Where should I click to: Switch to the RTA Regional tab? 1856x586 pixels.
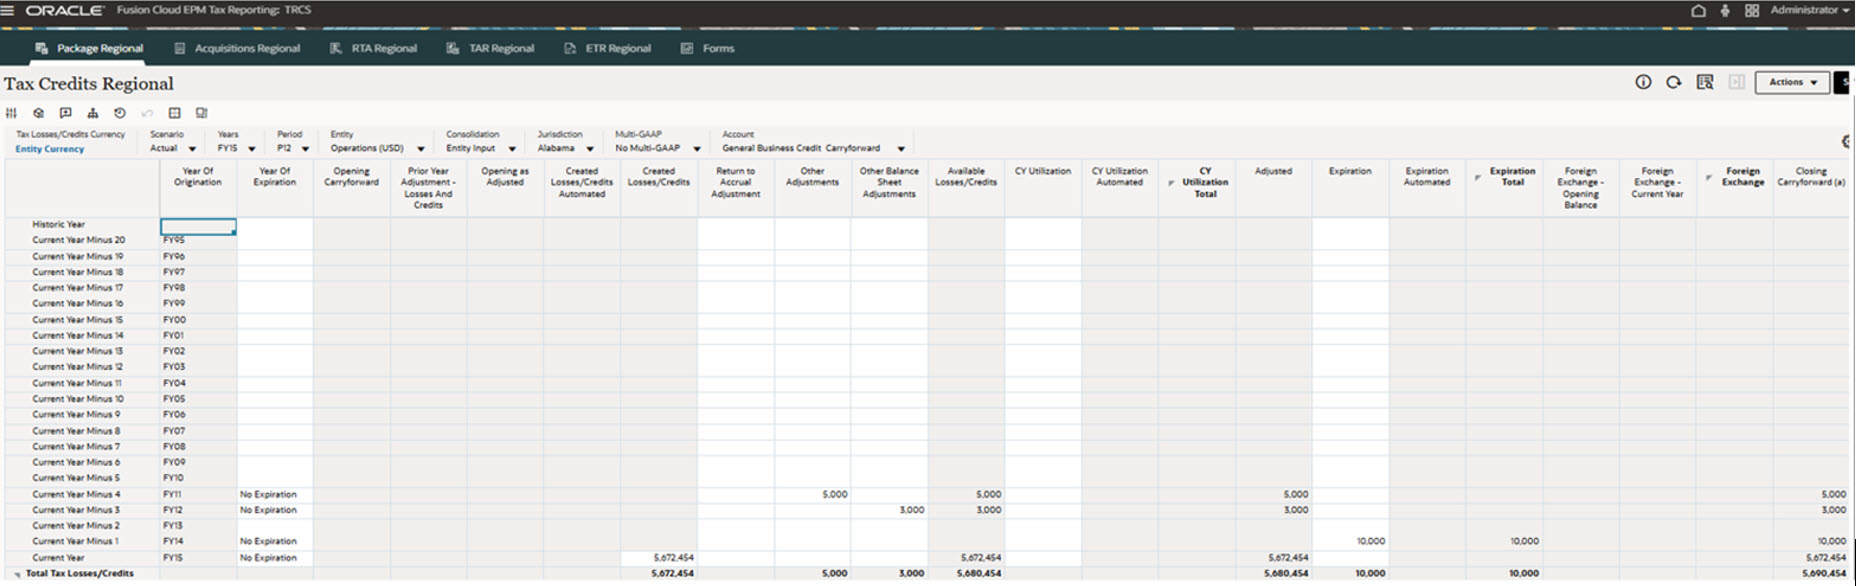click(x=373, y=48)
